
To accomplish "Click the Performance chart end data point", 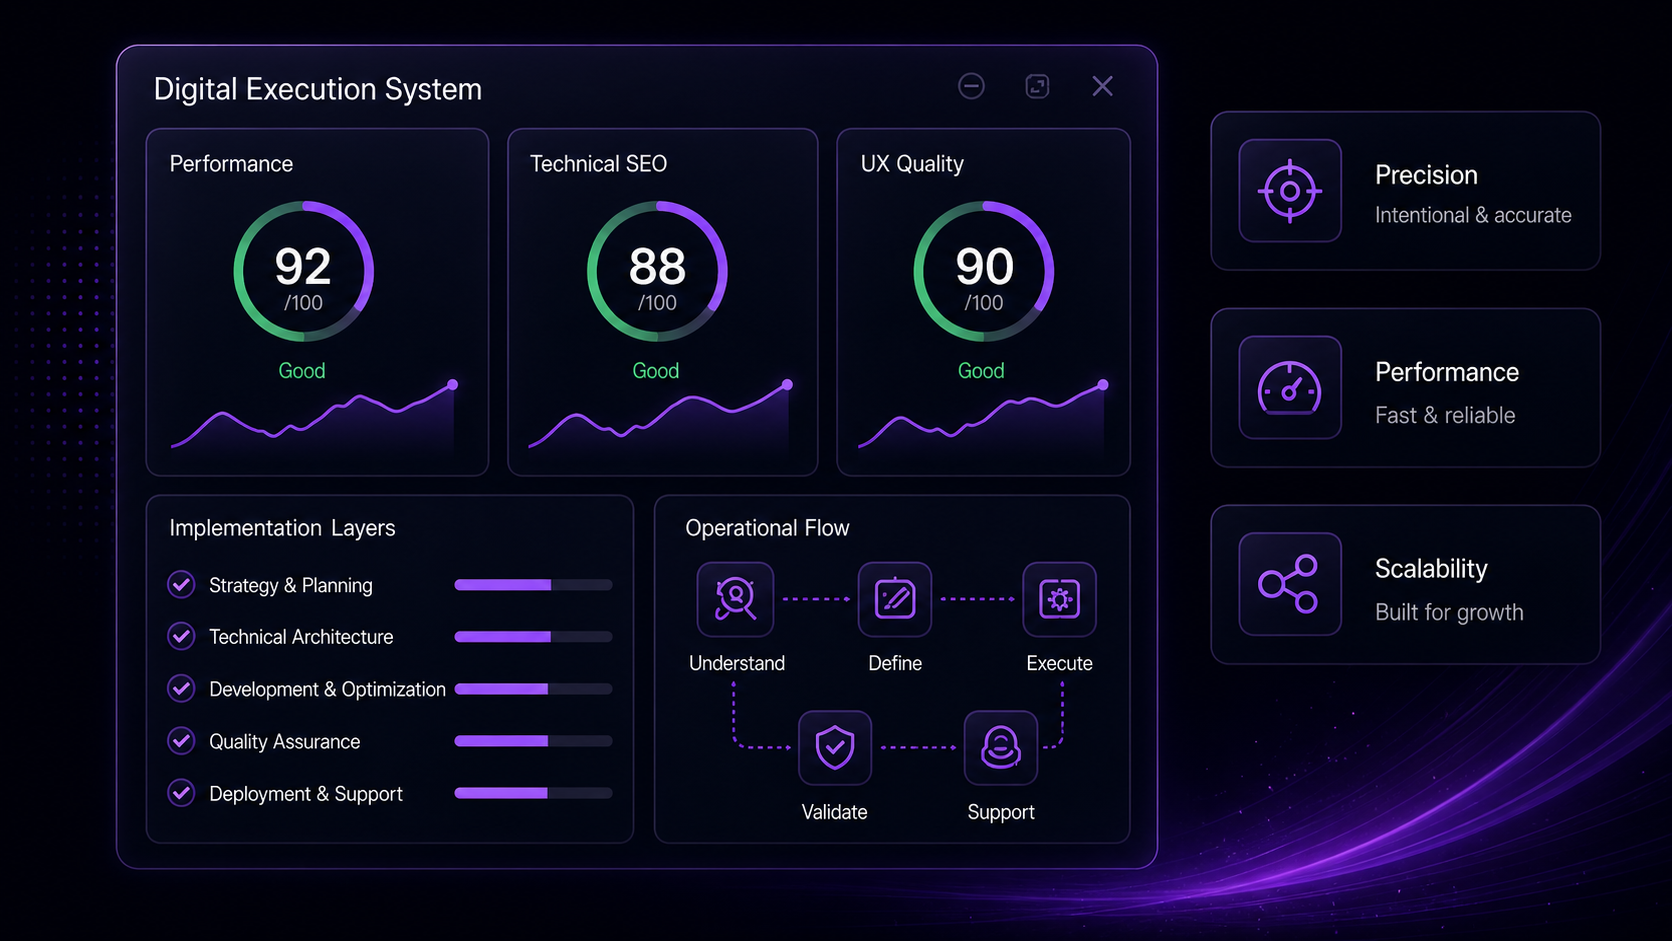I will coord(453,385).
